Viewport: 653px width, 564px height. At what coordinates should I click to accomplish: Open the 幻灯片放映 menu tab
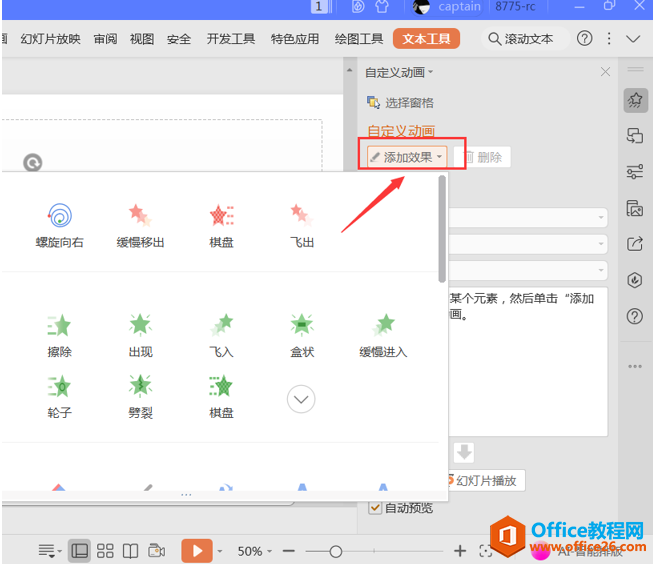tap(50, 39)
